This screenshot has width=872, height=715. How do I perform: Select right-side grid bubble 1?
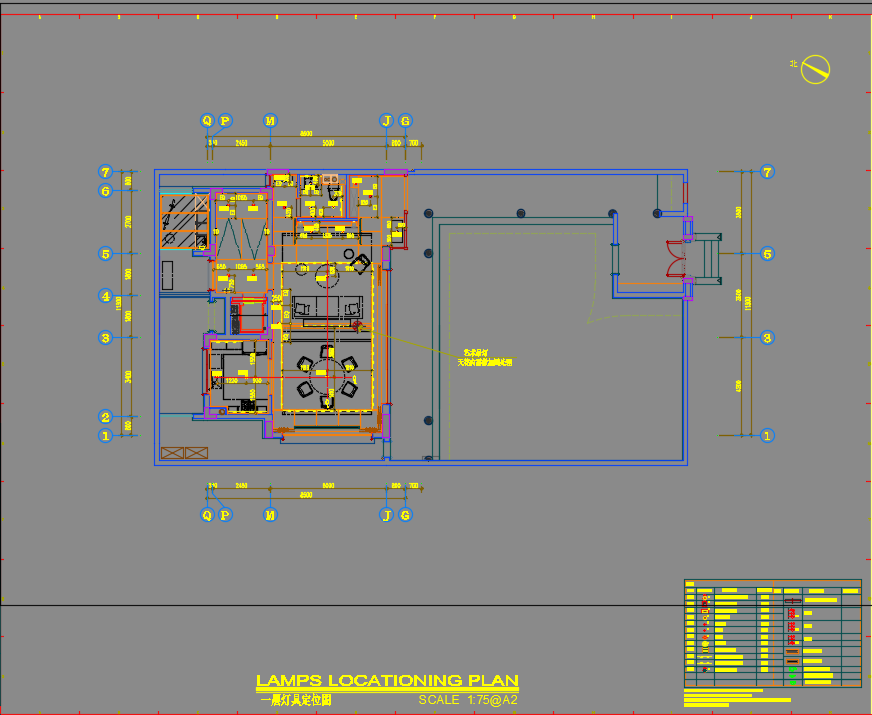tap(767, 436)
